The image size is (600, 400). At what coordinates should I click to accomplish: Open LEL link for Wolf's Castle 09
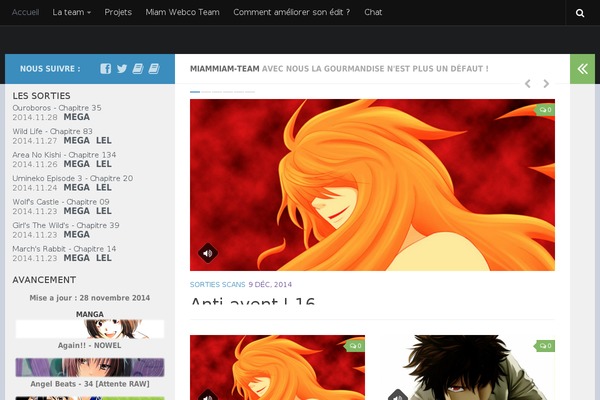click(x=104, y=211)
